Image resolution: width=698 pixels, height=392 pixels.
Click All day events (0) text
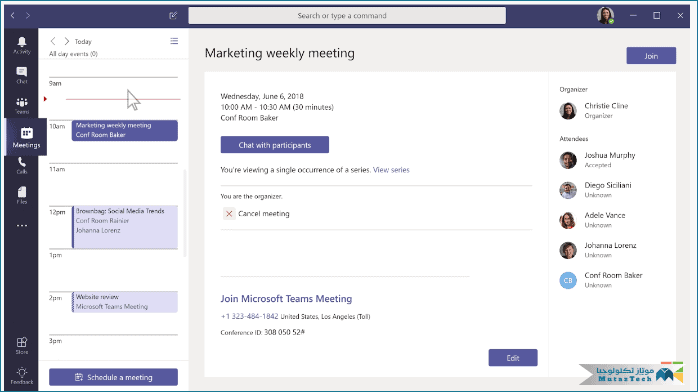point(73,54)
